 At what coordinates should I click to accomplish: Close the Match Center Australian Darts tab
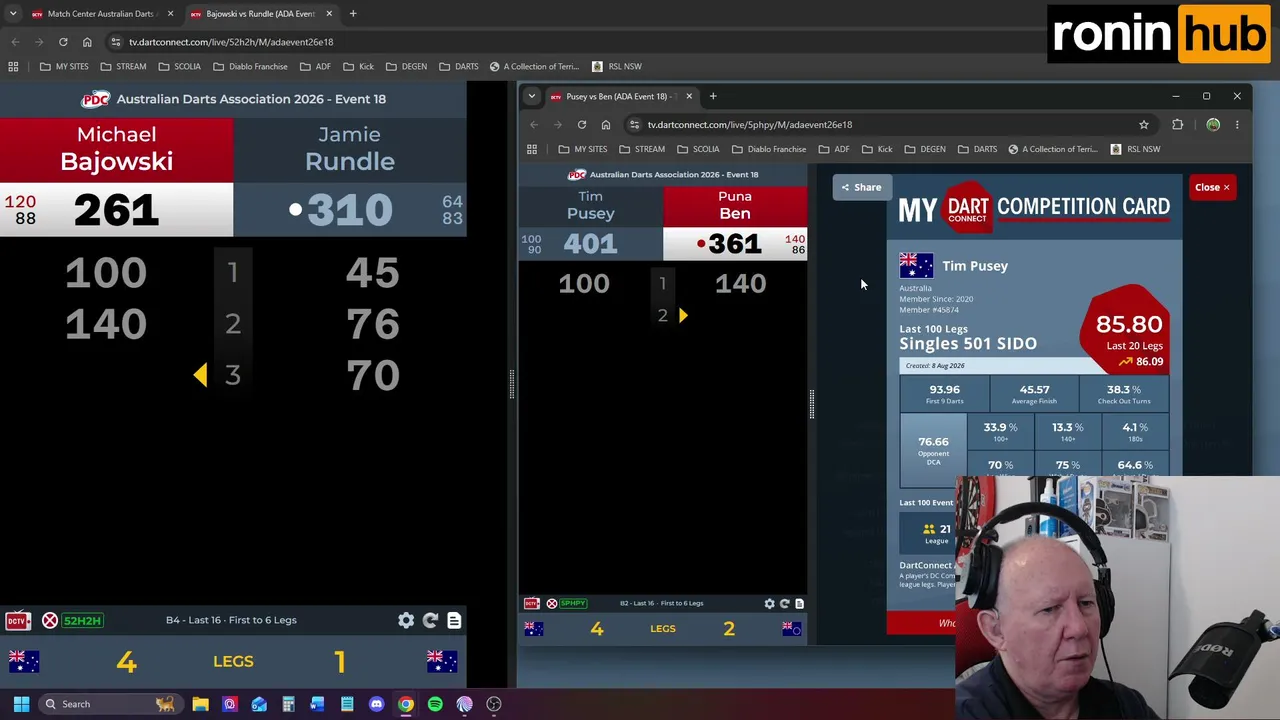click(170, 14)
